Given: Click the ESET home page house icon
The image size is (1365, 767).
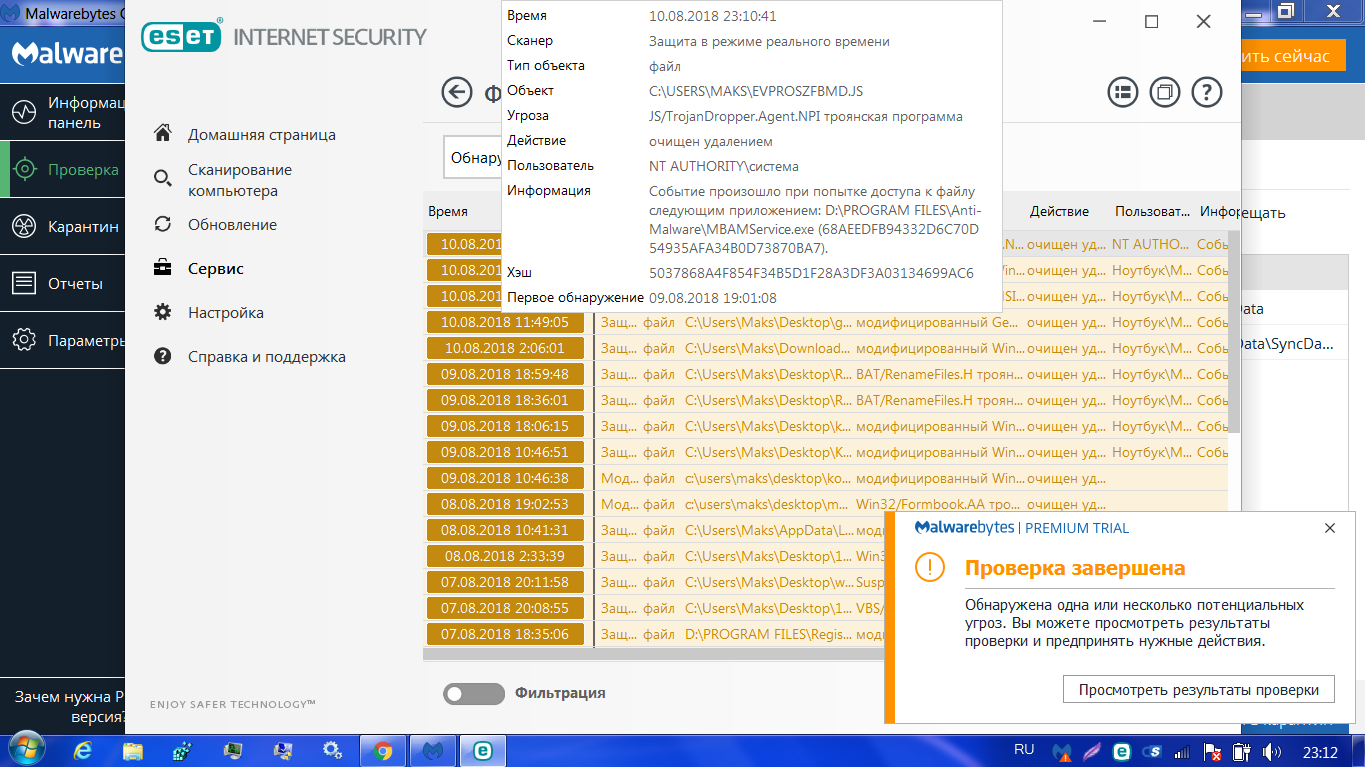Looking at the screenshot, I should coord(162,134).
